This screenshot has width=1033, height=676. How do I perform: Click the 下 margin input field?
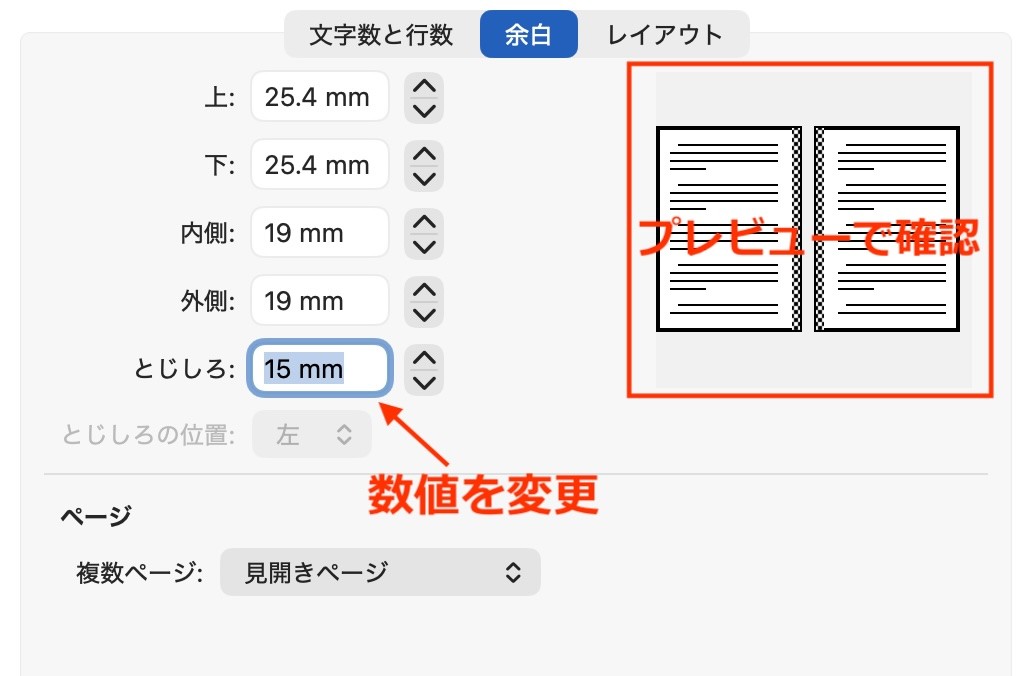click(320, 165)
